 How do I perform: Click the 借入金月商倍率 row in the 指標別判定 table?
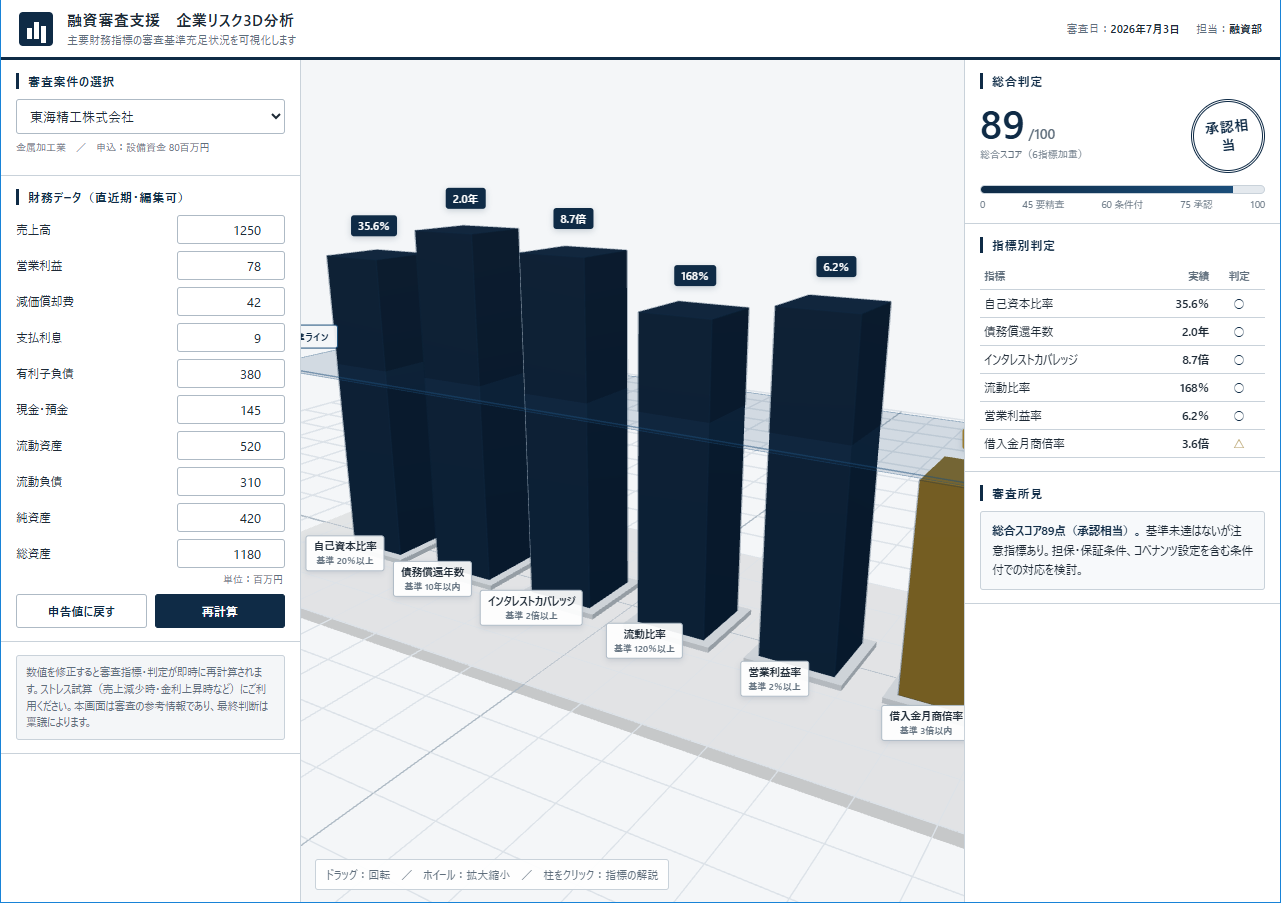[1122, 444]
